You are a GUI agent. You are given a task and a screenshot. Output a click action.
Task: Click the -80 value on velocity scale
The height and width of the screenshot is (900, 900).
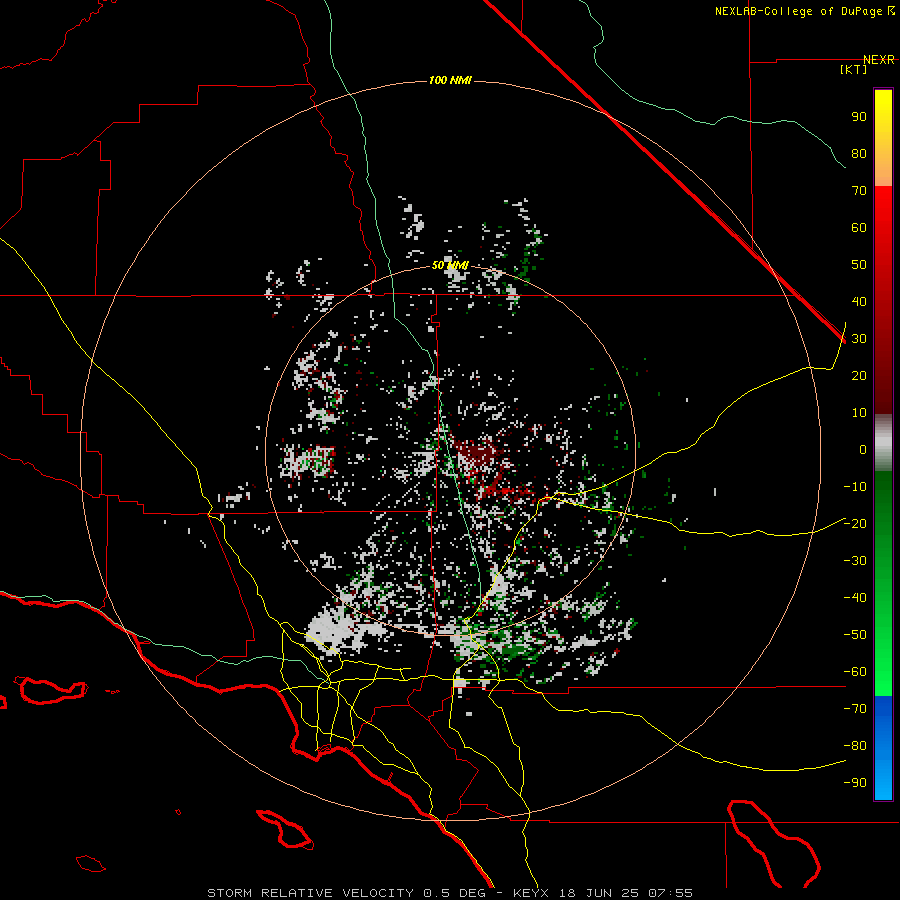[x=855, y=746]
